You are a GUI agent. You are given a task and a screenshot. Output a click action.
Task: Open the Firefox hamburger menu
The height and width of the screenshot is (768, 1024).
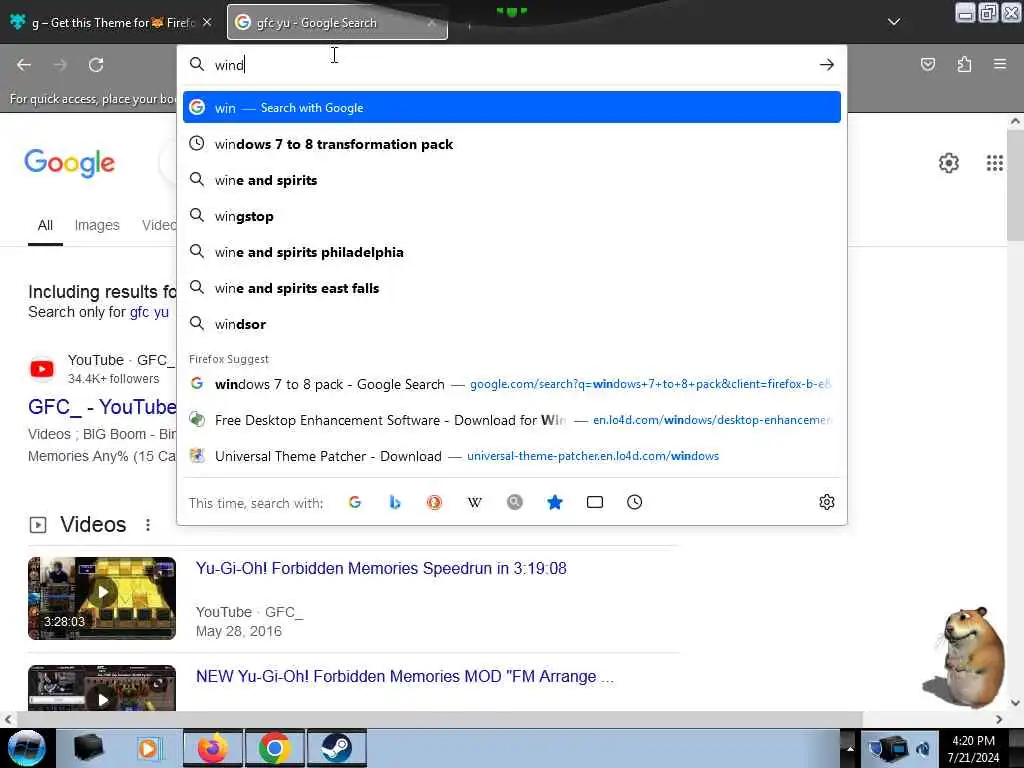(x=1000, y=64)
